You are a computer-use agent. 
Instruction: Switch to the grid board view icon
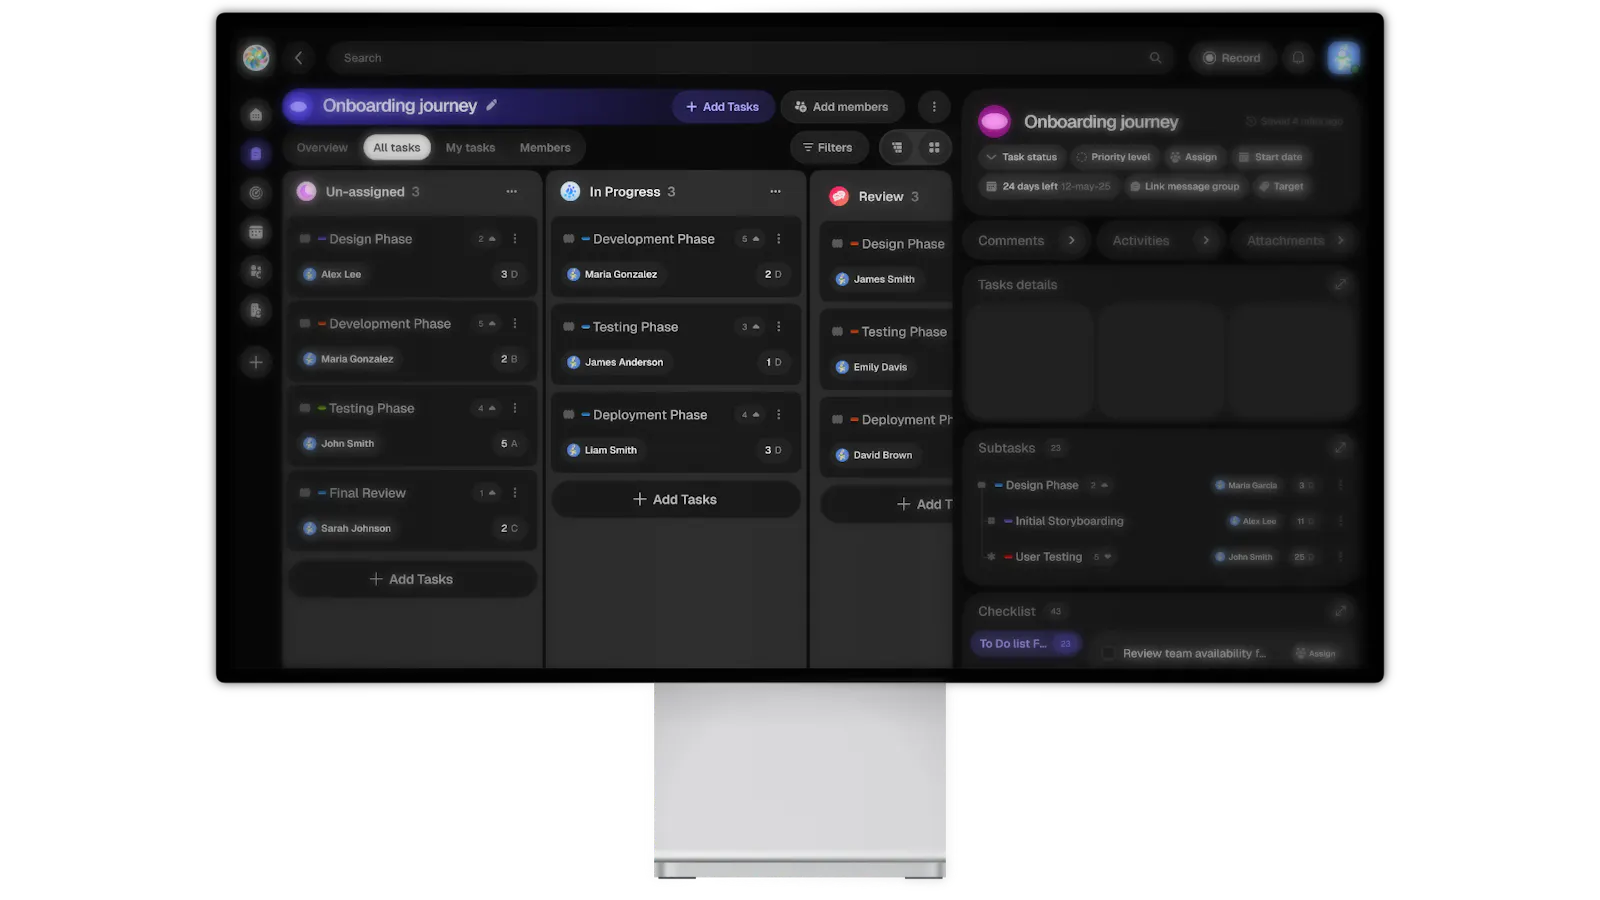coord(934,148)
